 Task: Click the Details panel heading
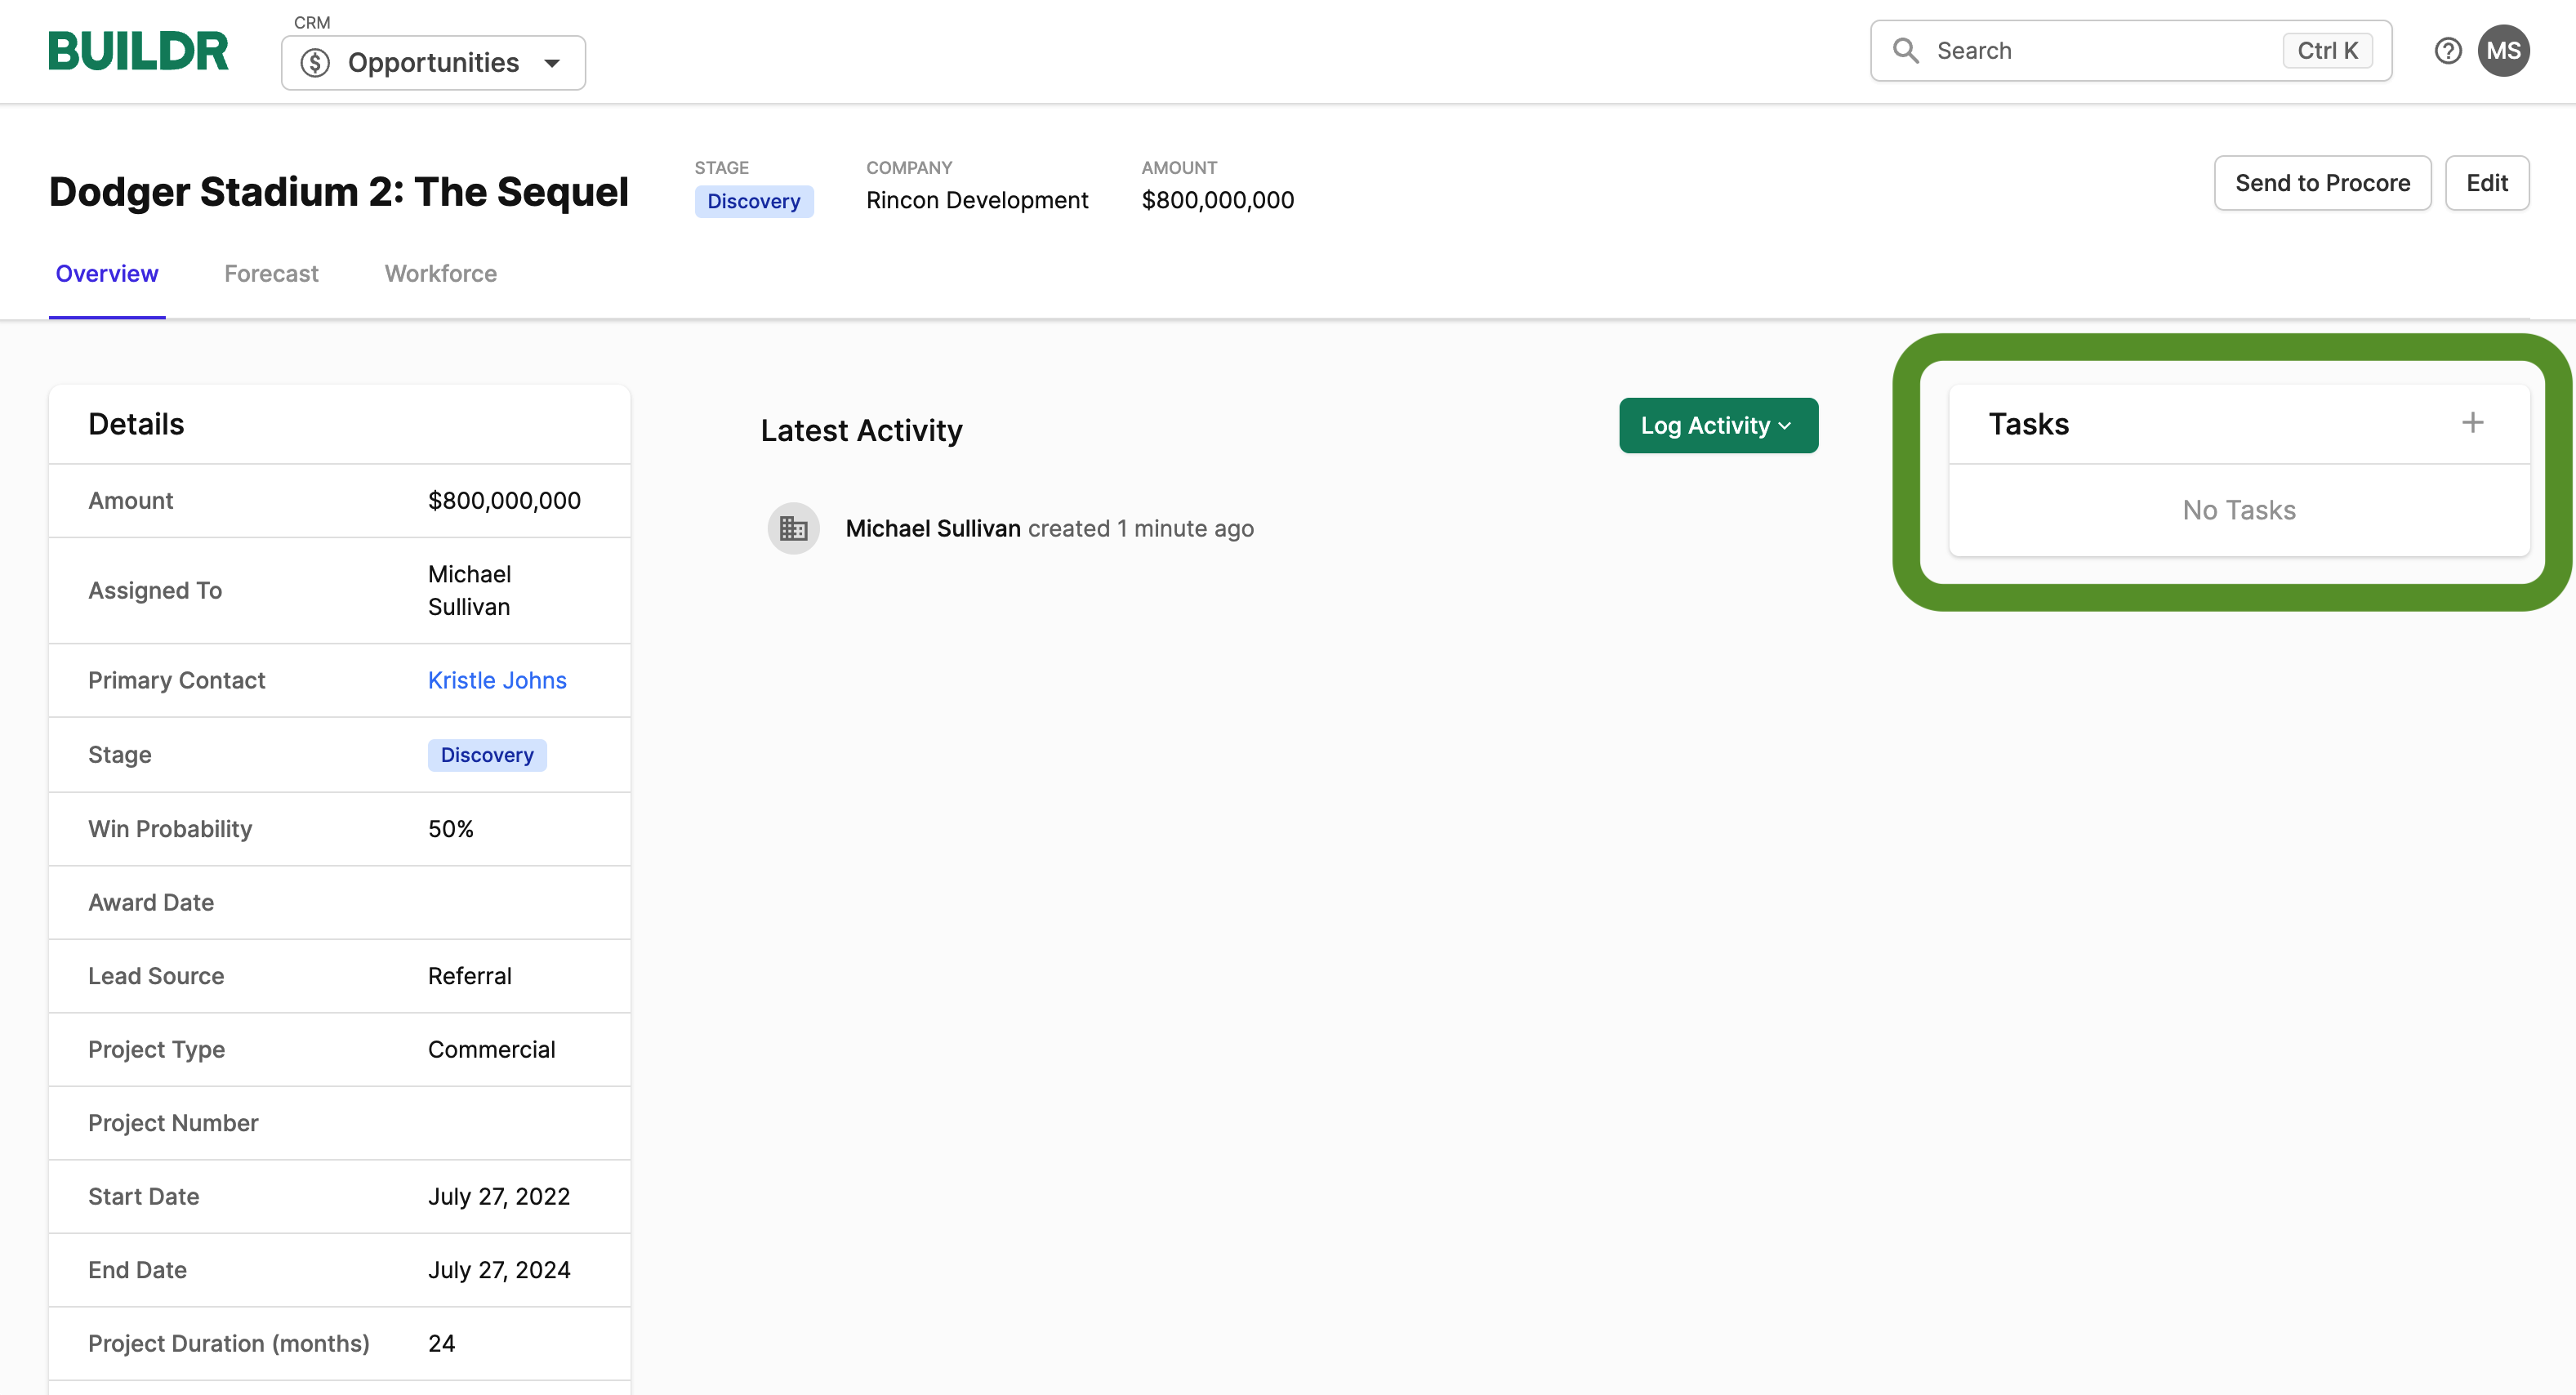(136, 424)
